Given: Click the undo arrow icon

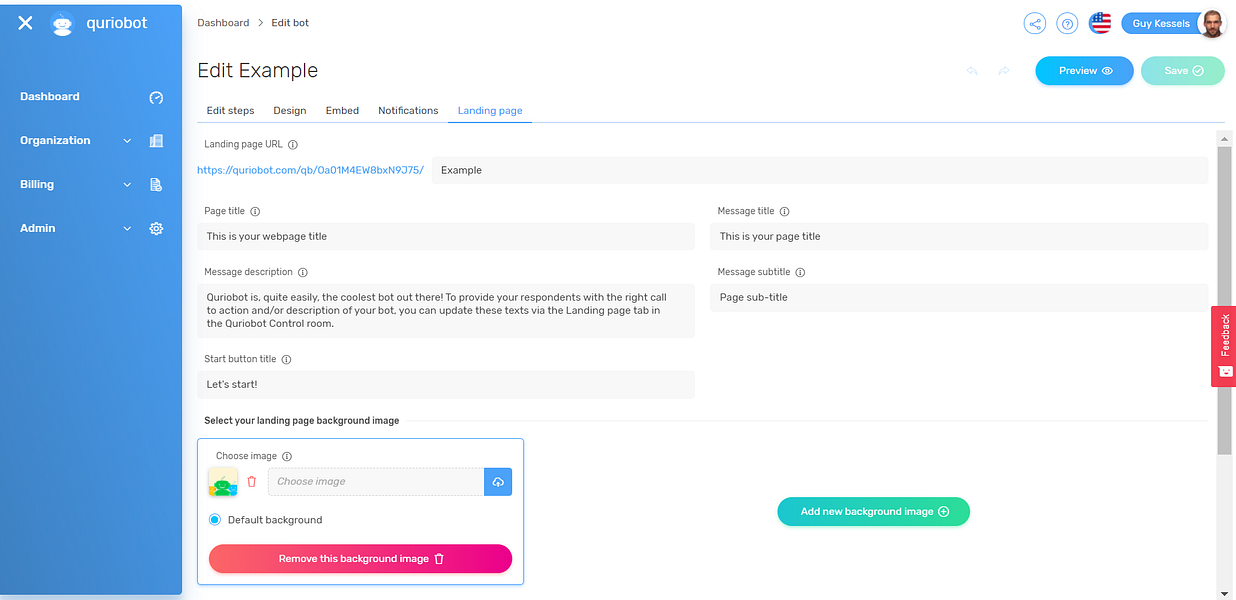Looking at the screenshot, I should [x=971, y=71].
